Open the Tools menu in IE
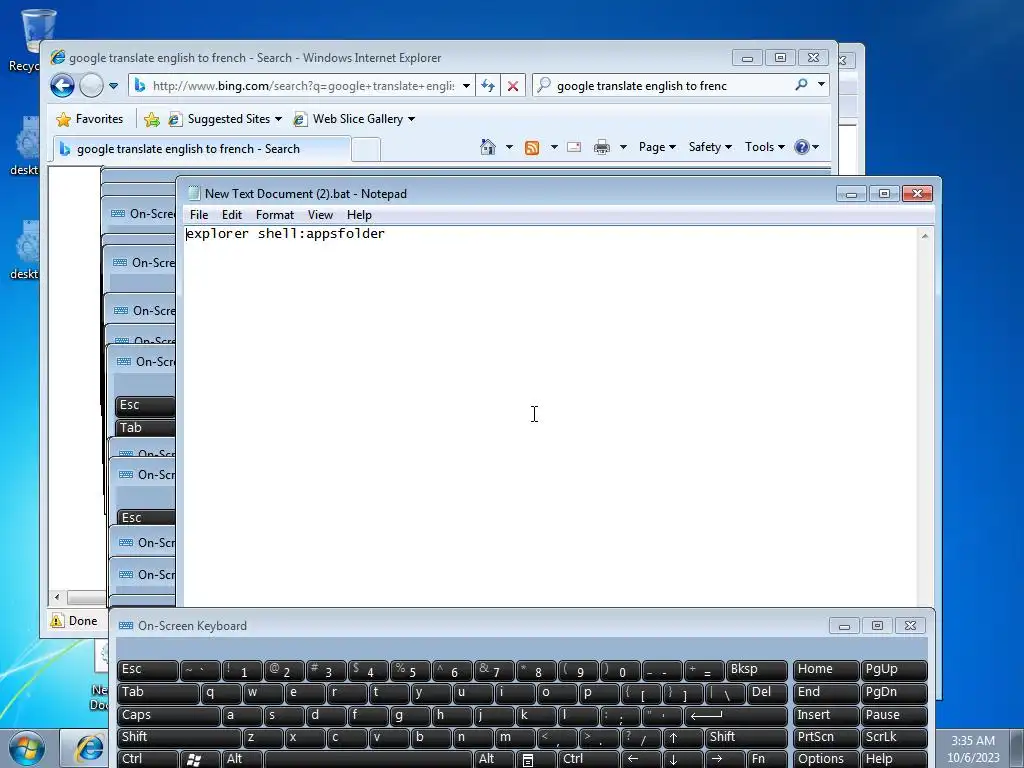The height and width of the screenshot is (768, 1024). (x=765, y=147)
